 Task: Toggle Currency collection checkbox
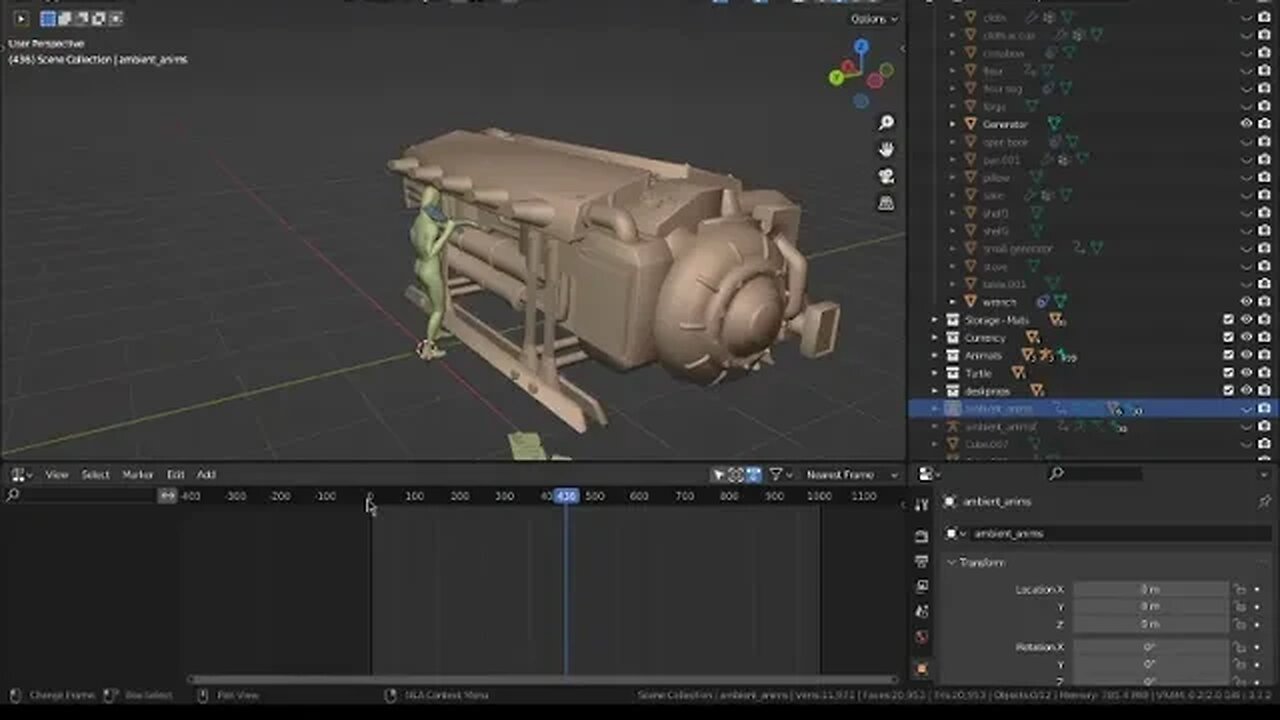pos(1229,338)
